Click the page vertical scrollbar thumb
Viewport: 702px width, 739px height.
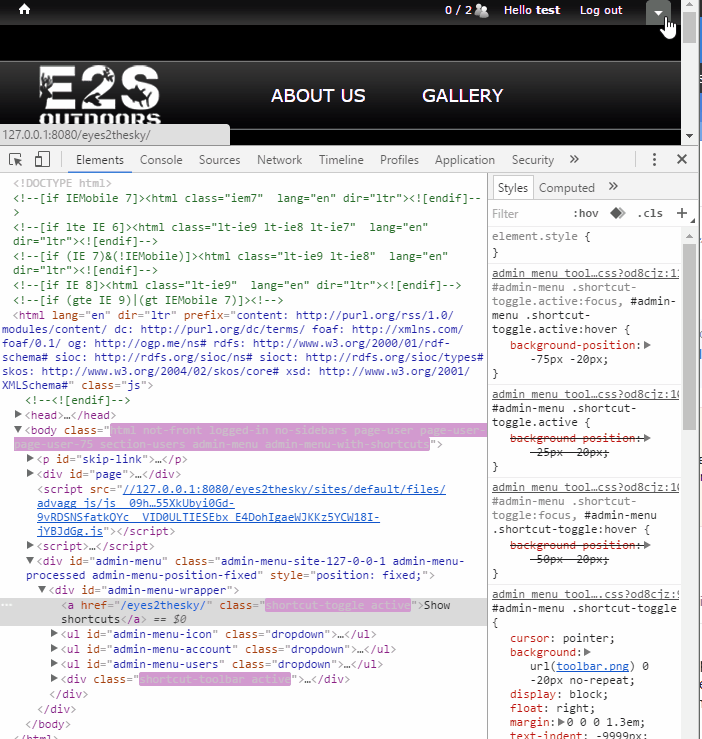(x=690, y=27)
